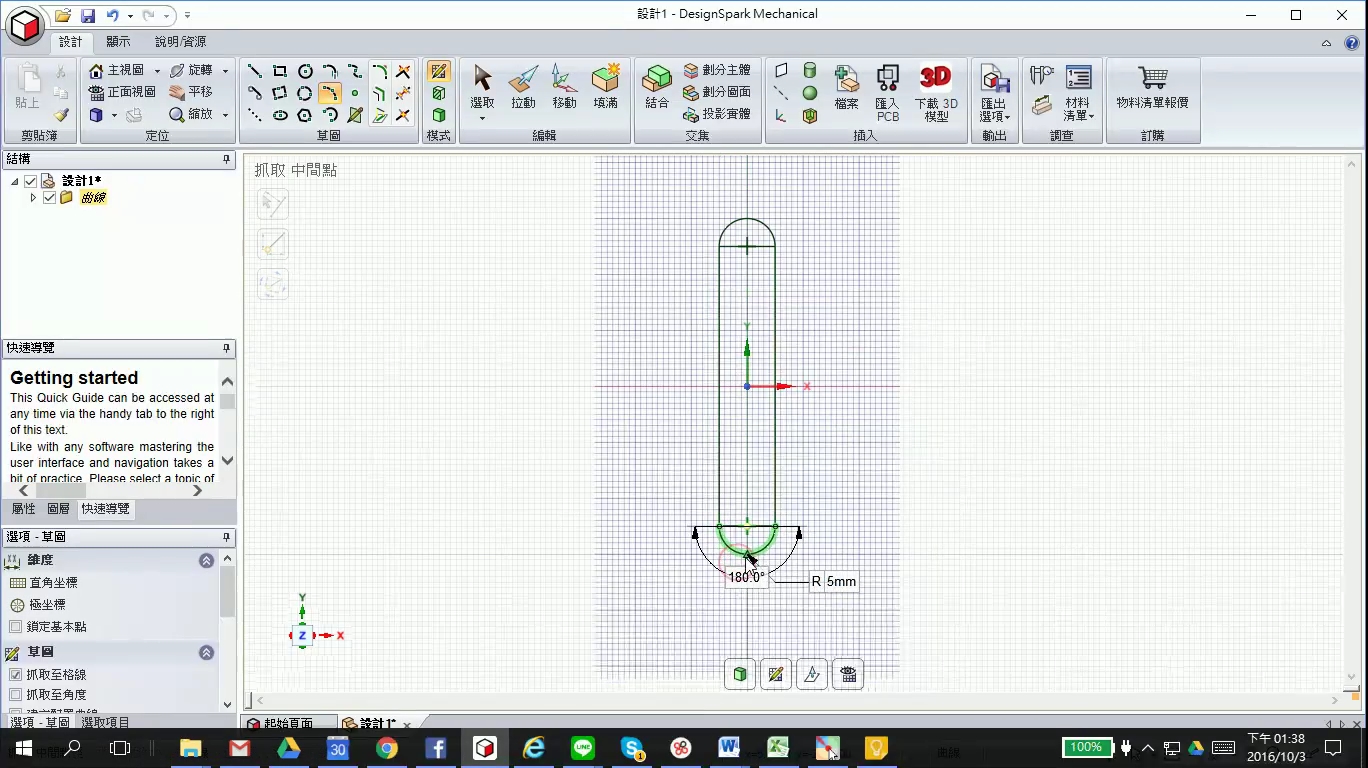
Task: Toggle visibility checkbox for 曲線 folder
Action: (x=49, y=198)
